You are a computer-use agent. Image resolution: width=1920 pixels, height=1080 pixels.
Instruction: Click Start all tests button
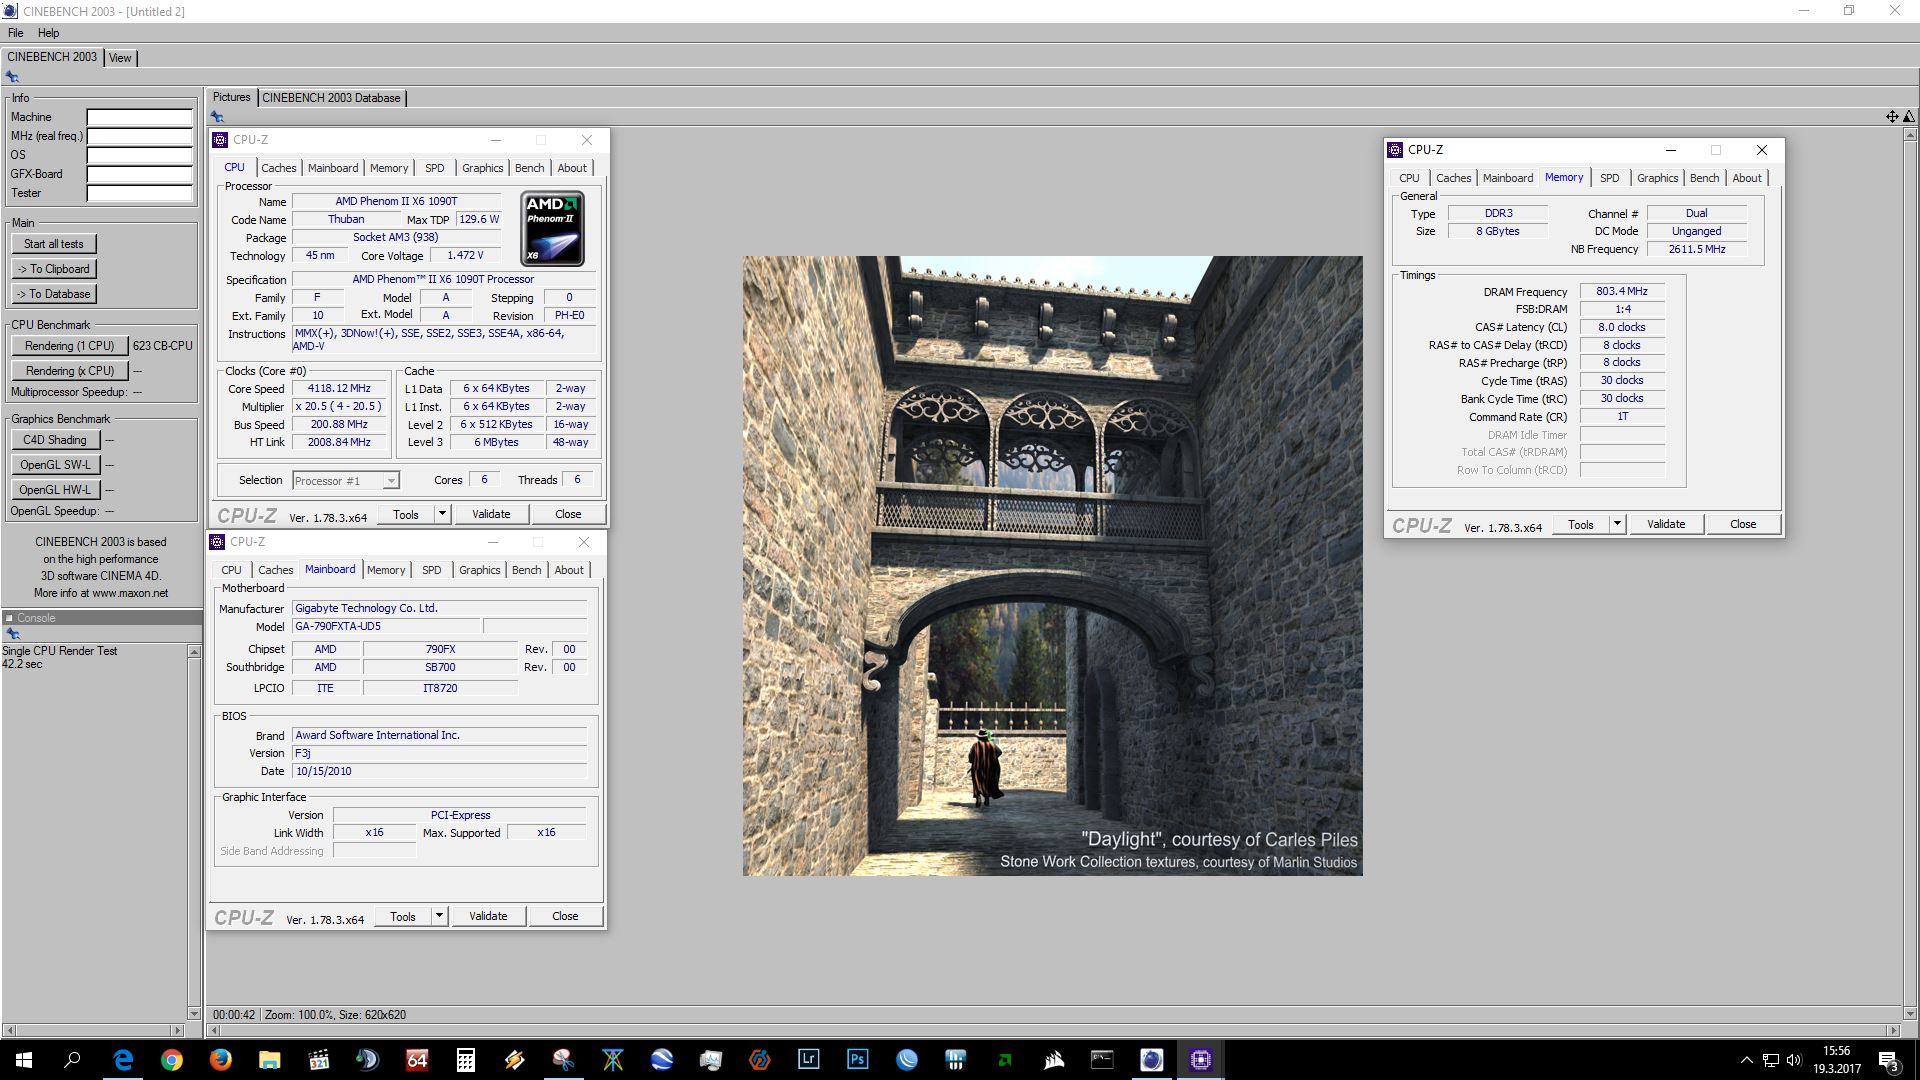[x=54, y=244]
